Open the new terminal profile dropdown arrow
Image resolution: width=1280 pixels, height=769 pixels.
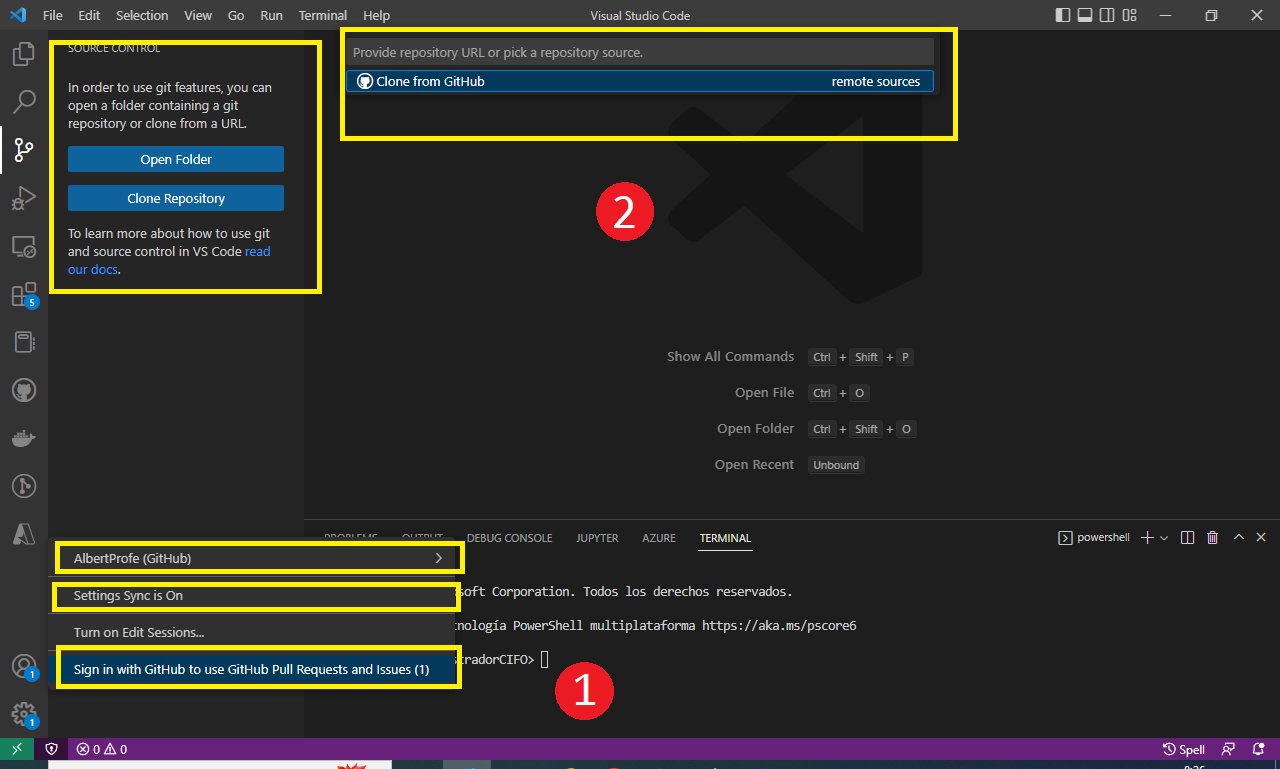pyautogui.click(x=1164, y=538)
